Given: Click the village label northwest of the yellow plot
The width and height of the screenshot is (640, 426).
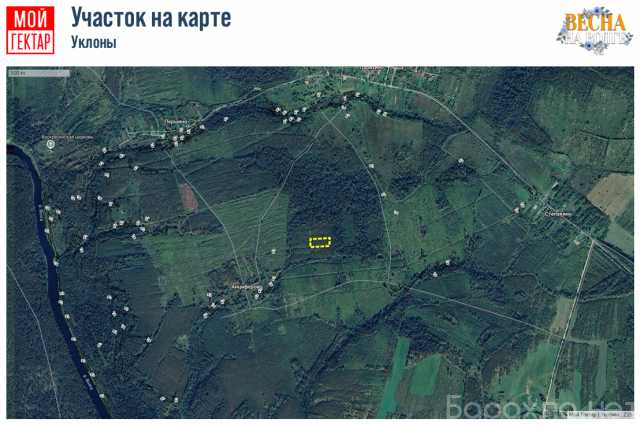Looking at the screenshot, I should click(x=176, y=121).
